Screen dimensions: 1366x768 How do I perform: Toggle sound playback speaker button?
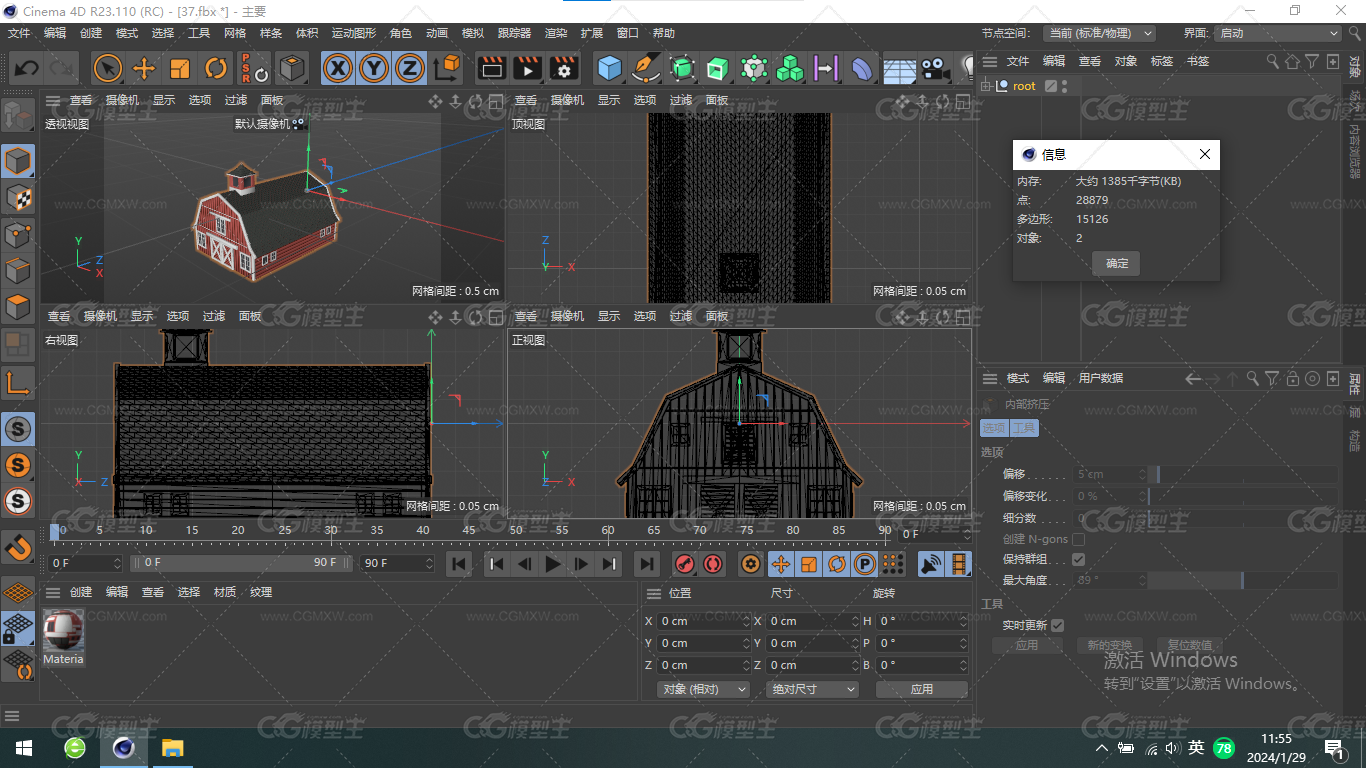point(931,564)
